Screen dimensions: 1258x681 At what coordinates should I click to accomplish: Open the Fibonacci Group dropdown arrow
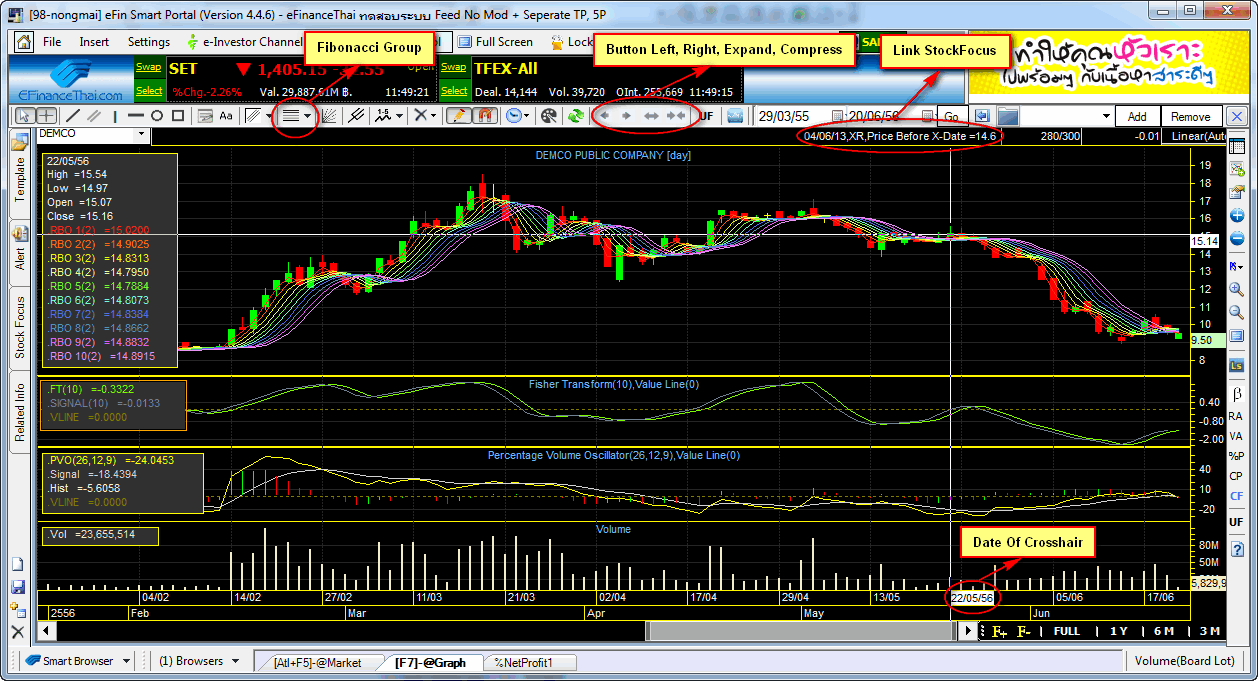click(307, 116)
